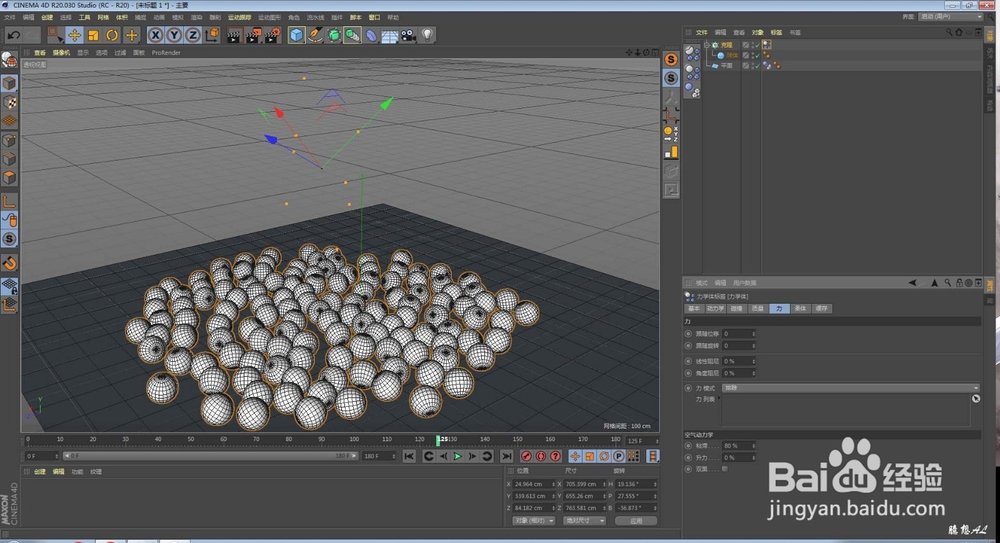Image resolution: width=1000 pixels, height=543 pixels.
Task: Switch to the 动力学 tab
Action: pos(715,308)
